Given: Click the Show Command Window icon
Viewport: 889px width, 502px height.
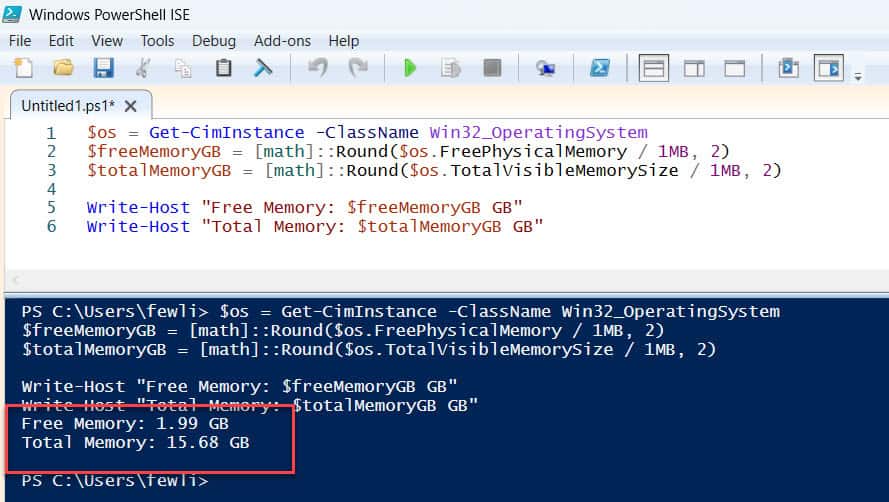Looking at the screenshot, I should tap(789, 68).
